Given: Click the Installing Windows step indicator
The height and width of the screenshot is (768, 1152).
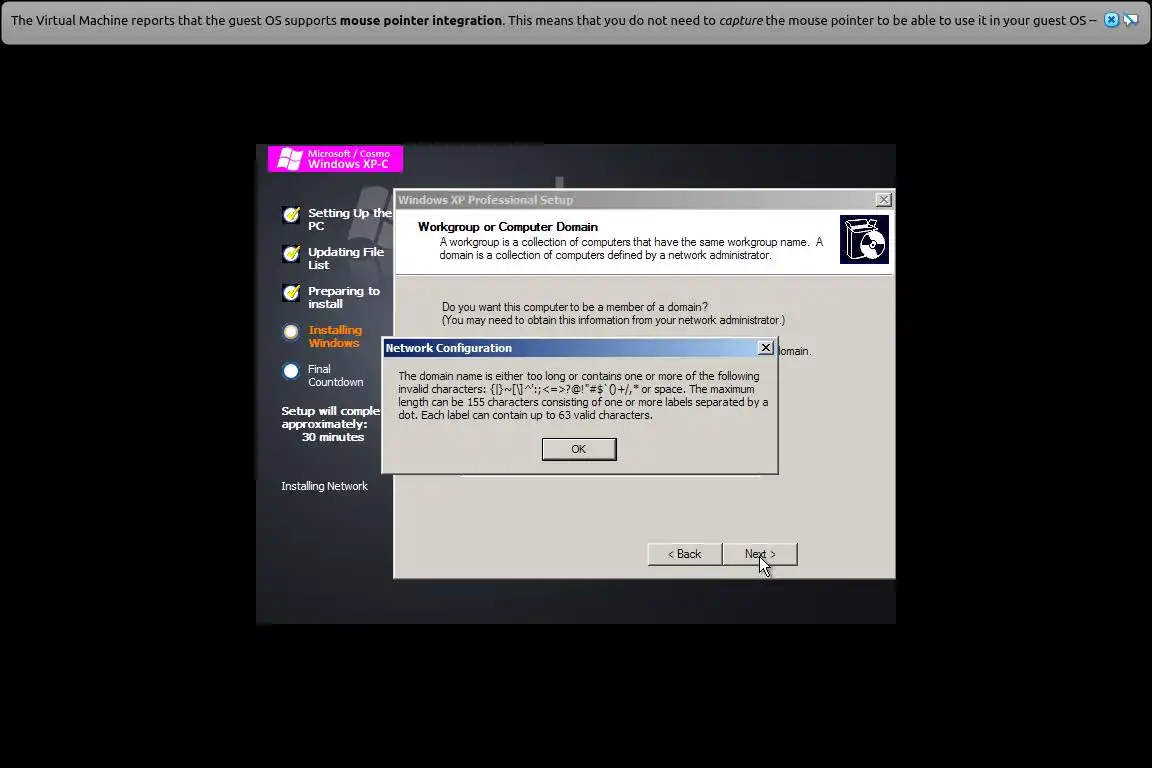Looking at the screenshot, I should (291, 332).
